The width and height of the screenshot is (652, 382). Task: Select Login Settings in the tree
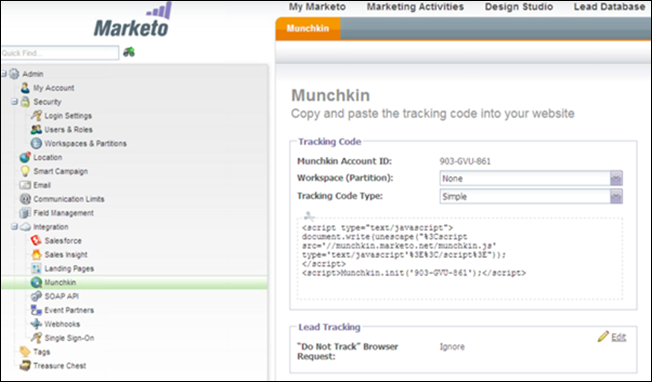point(68,116)
